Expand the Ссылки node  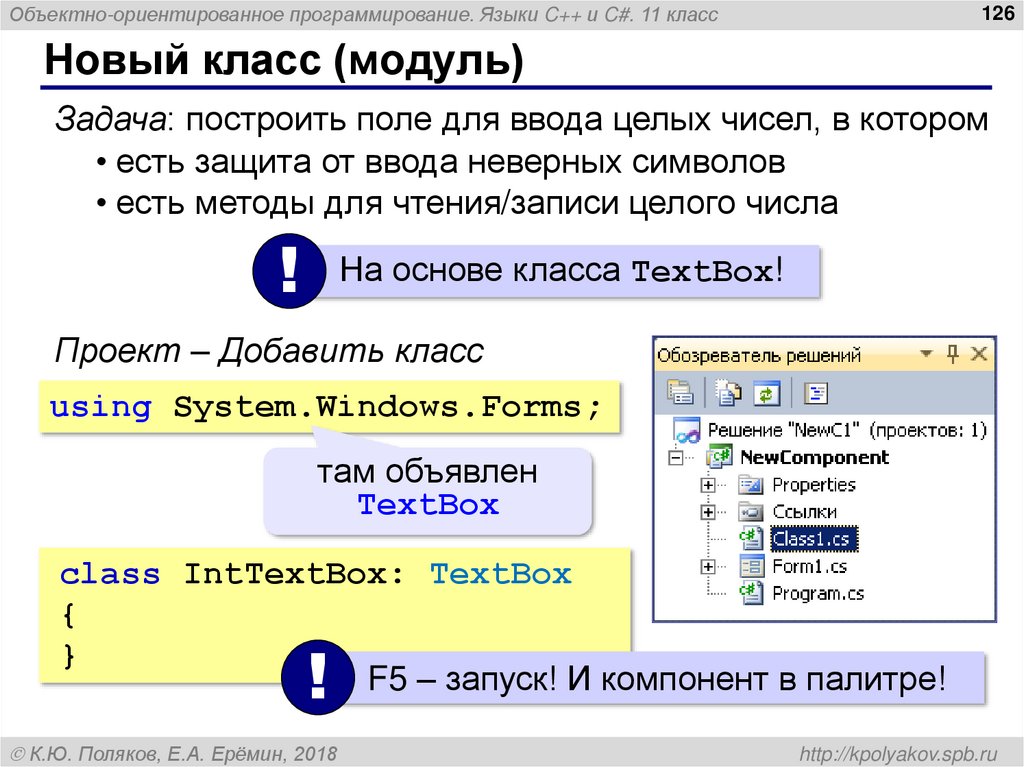pos(707,512)
